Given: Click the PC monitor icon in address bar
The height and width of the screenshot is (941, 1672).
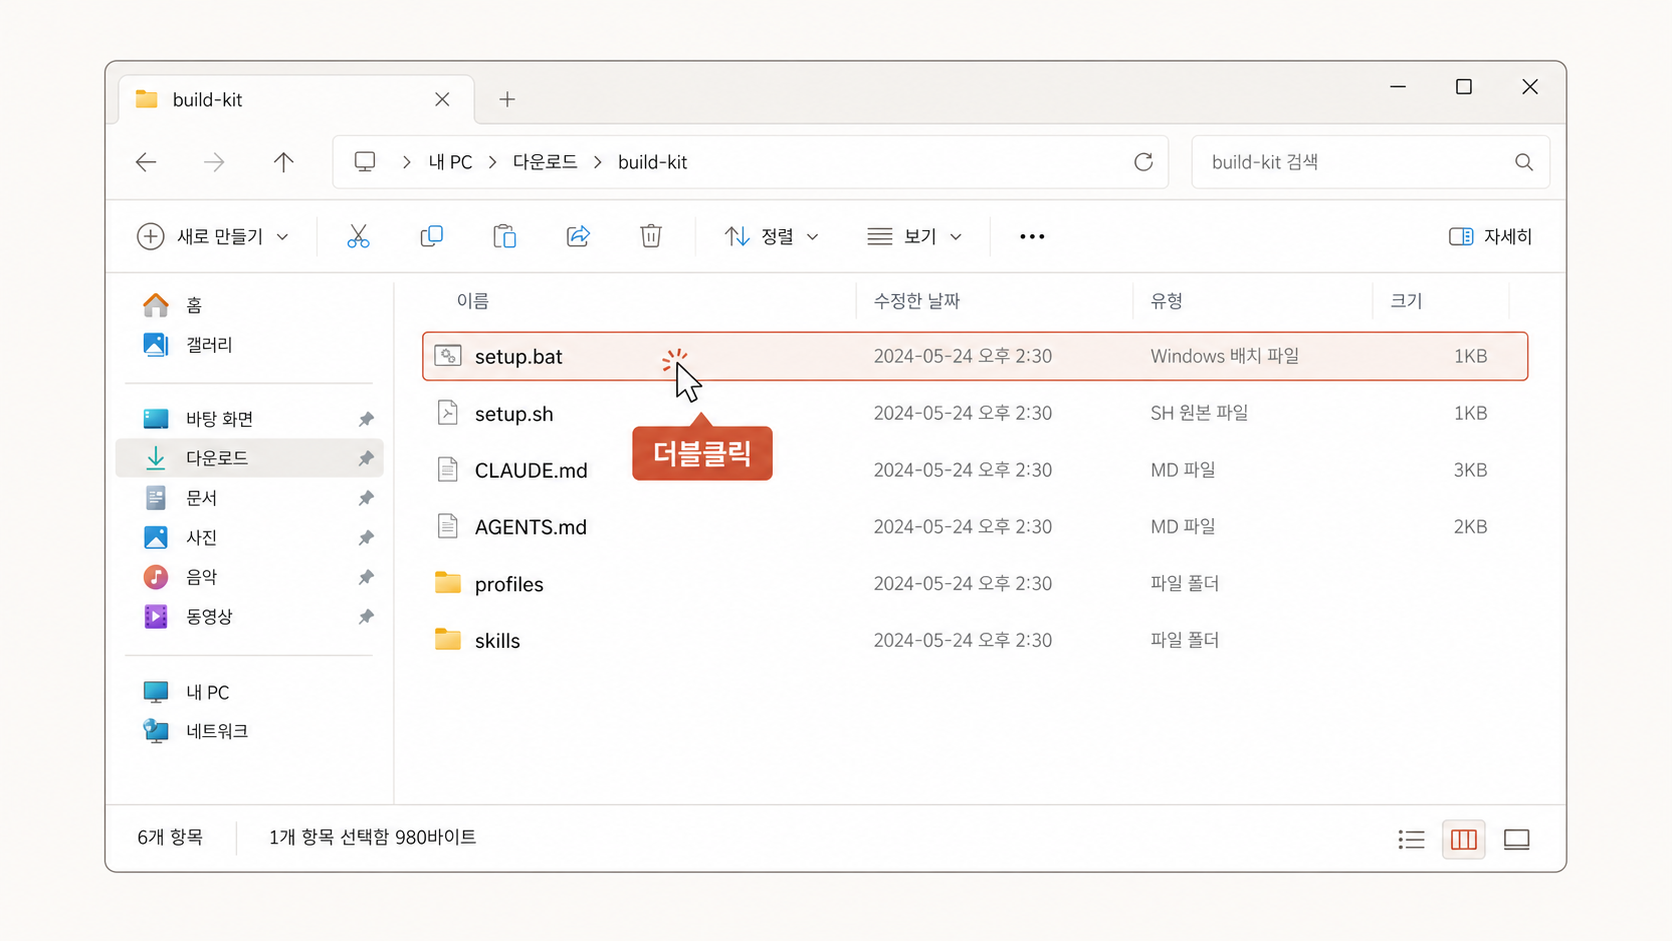Looking at the screenshot, I should coord(365,162).
